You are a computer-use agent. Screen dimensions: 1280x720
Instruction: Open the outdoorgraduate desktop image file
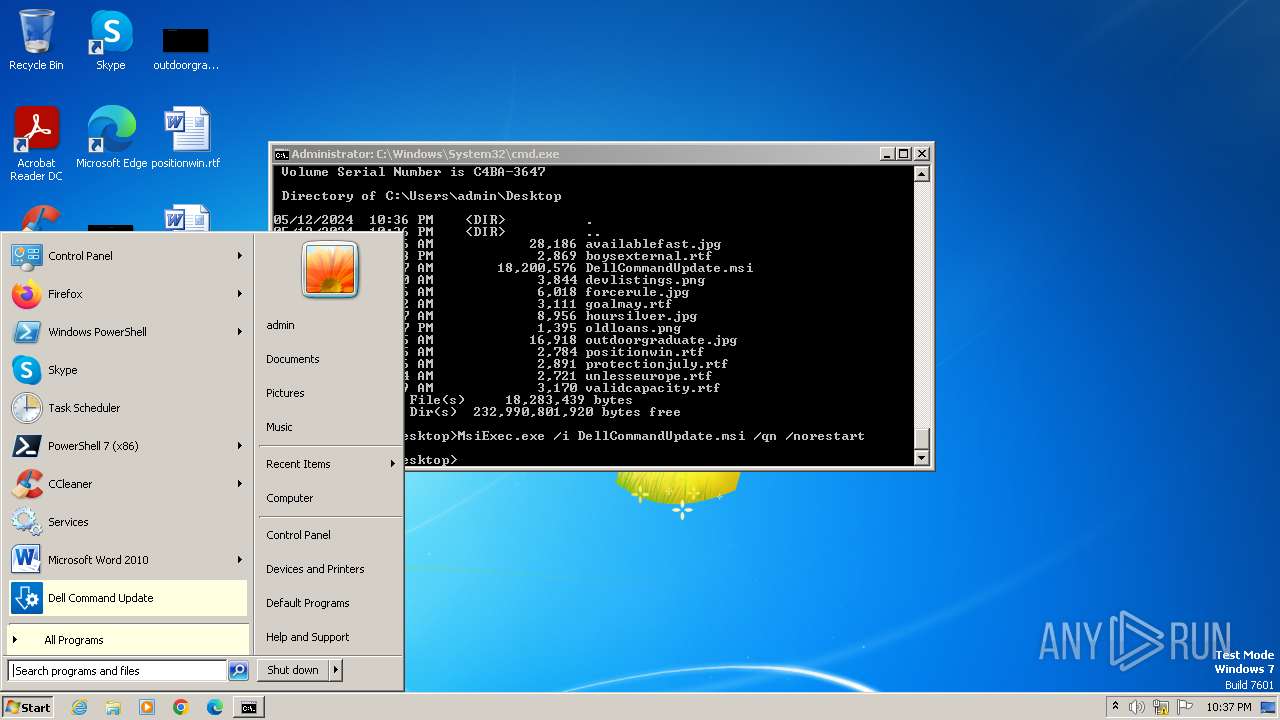click(x=185, y=45)
